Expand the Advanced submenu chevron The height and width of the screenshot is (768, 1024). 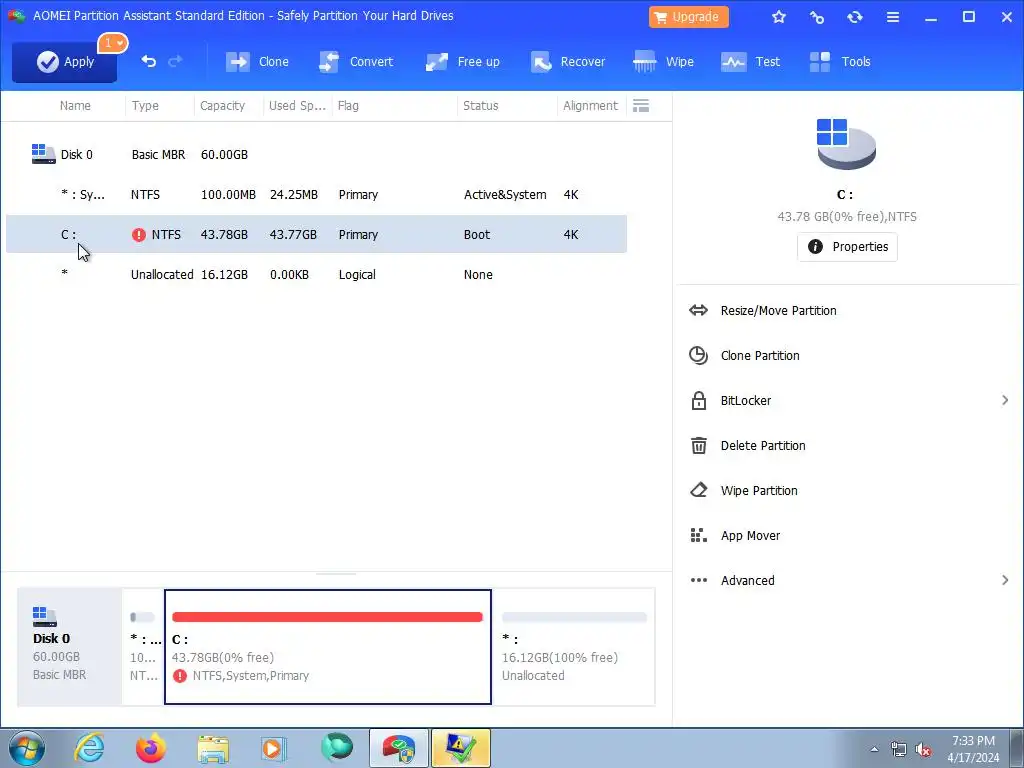click(1005, 580)
